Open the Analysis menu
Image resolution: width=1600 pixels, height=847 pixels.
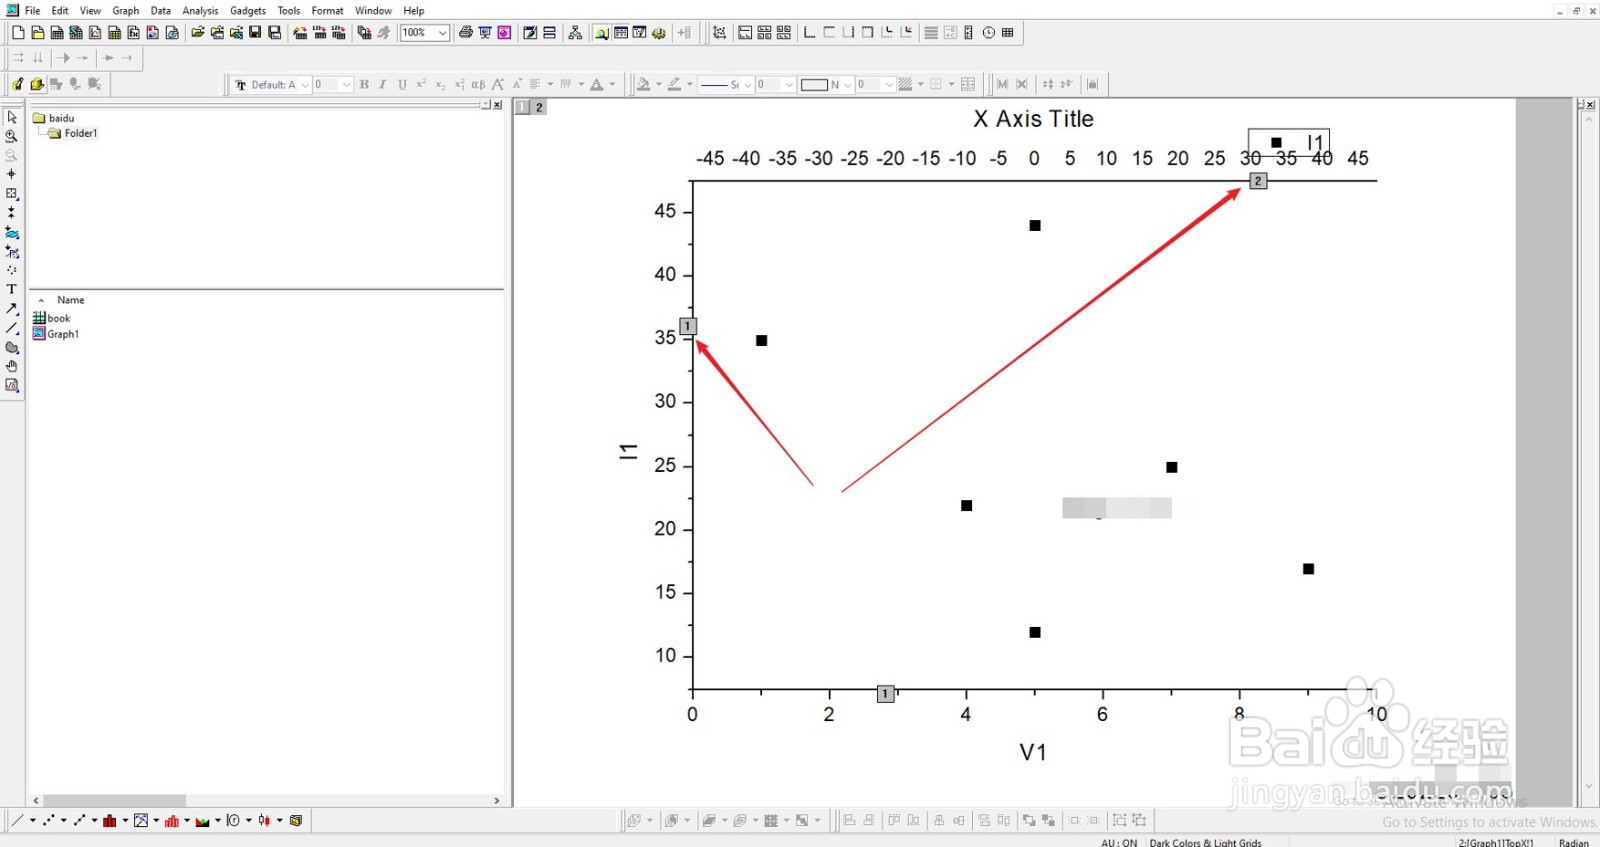tap(200, 11)
